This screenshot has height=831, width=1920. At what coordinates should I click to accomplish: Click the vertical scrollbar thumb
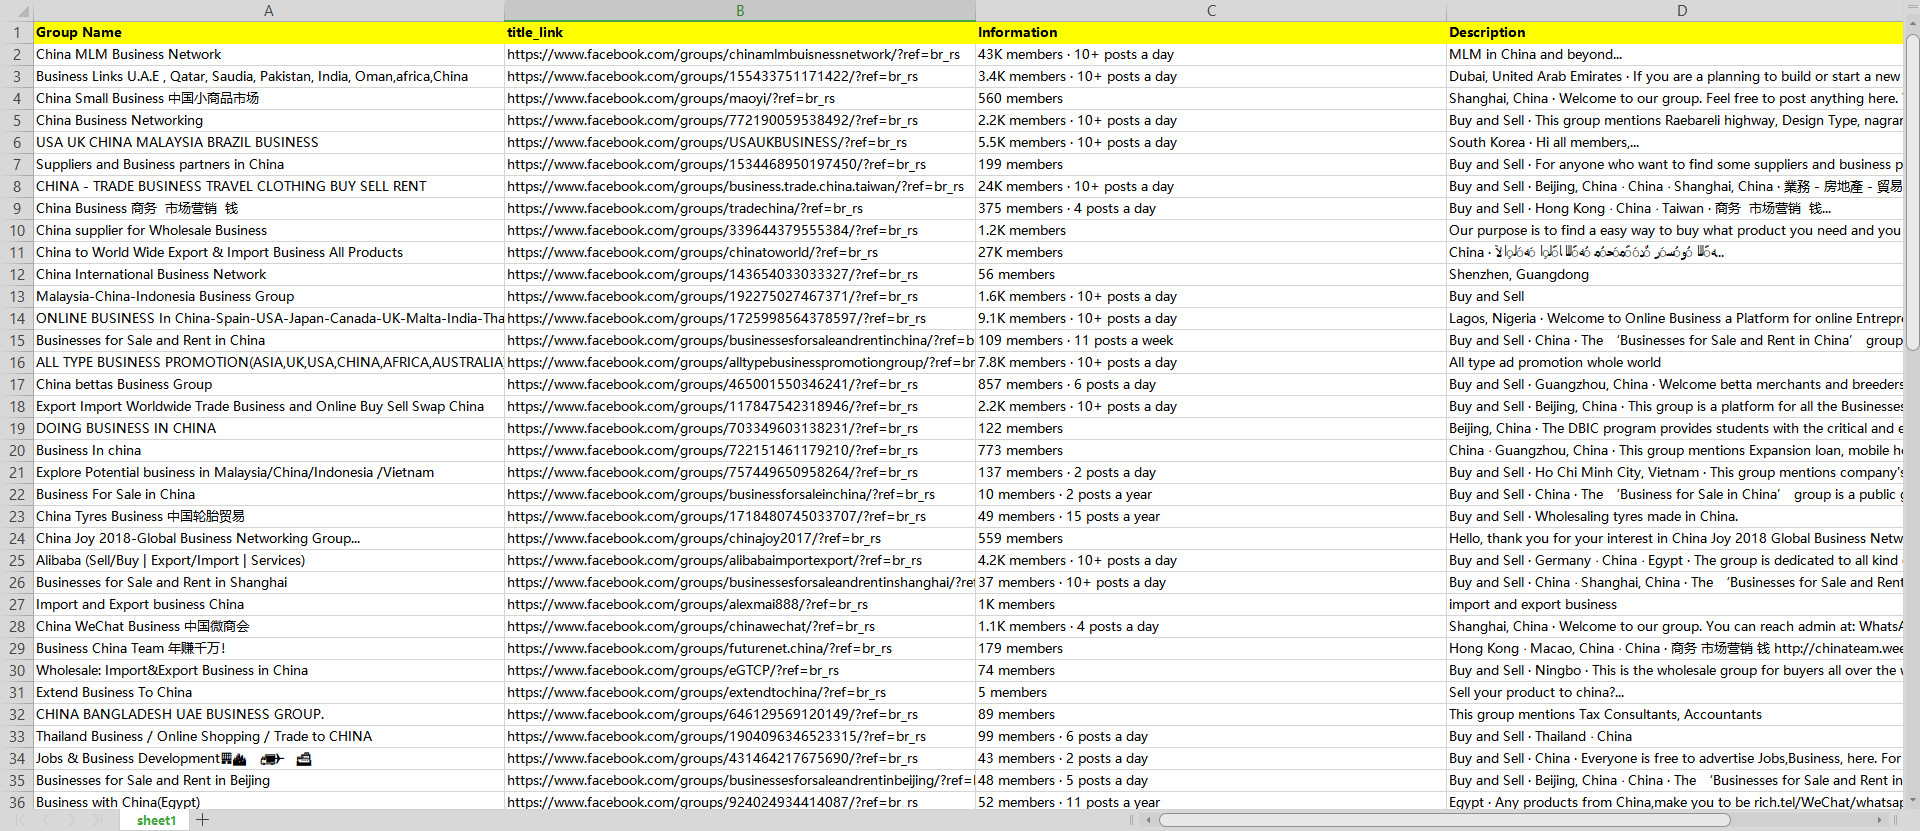[1912, 192]
